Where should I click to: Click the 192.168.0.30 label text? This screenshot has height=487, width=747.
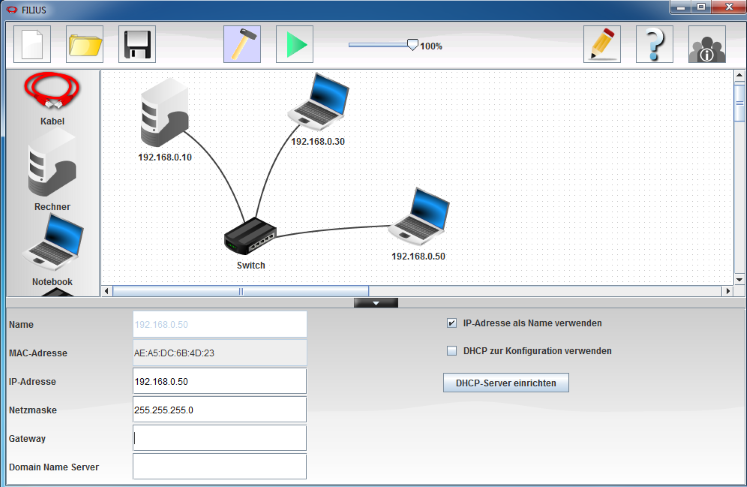coord(318,142)
